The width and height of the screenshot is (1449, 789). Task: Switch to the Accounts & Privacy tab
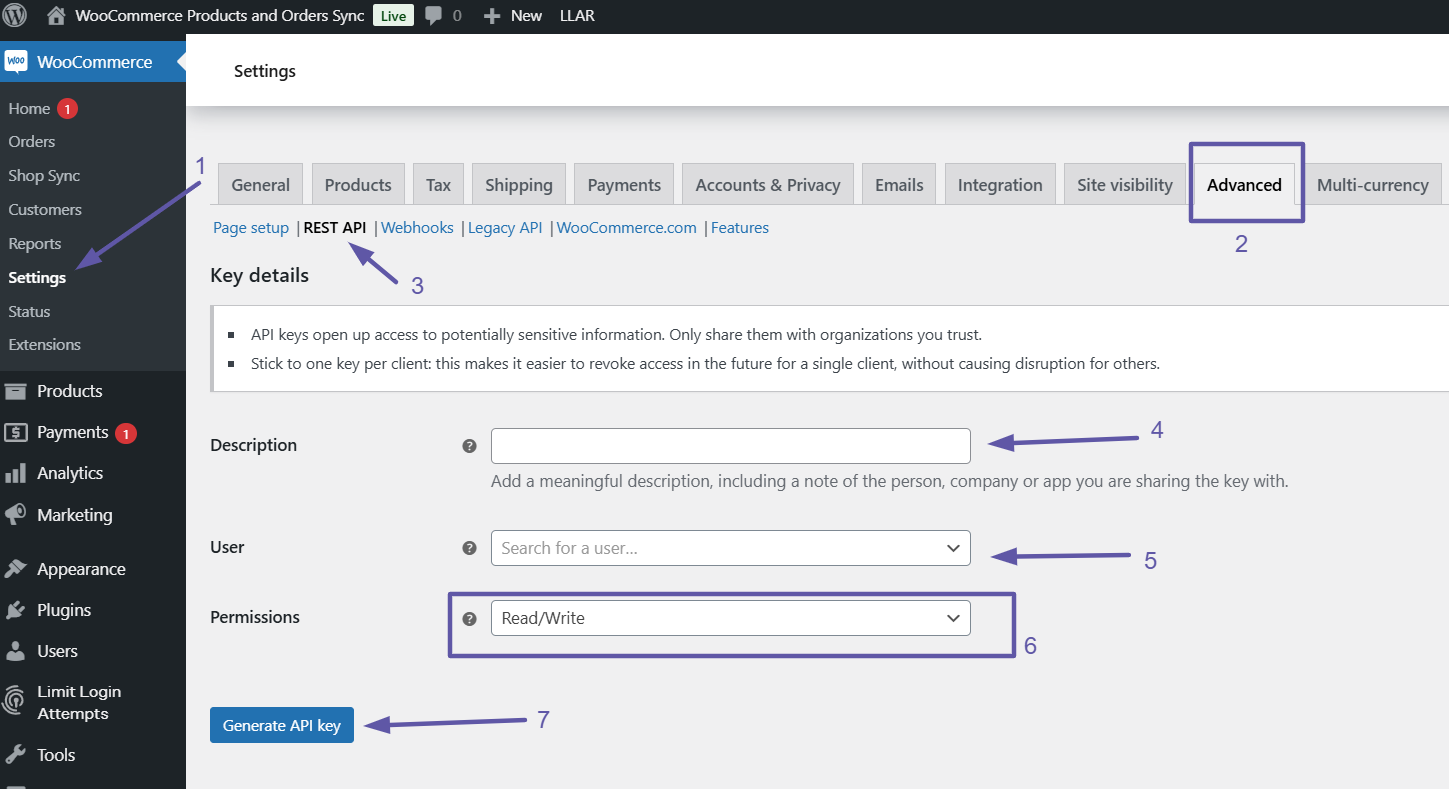tap(767, 184)
